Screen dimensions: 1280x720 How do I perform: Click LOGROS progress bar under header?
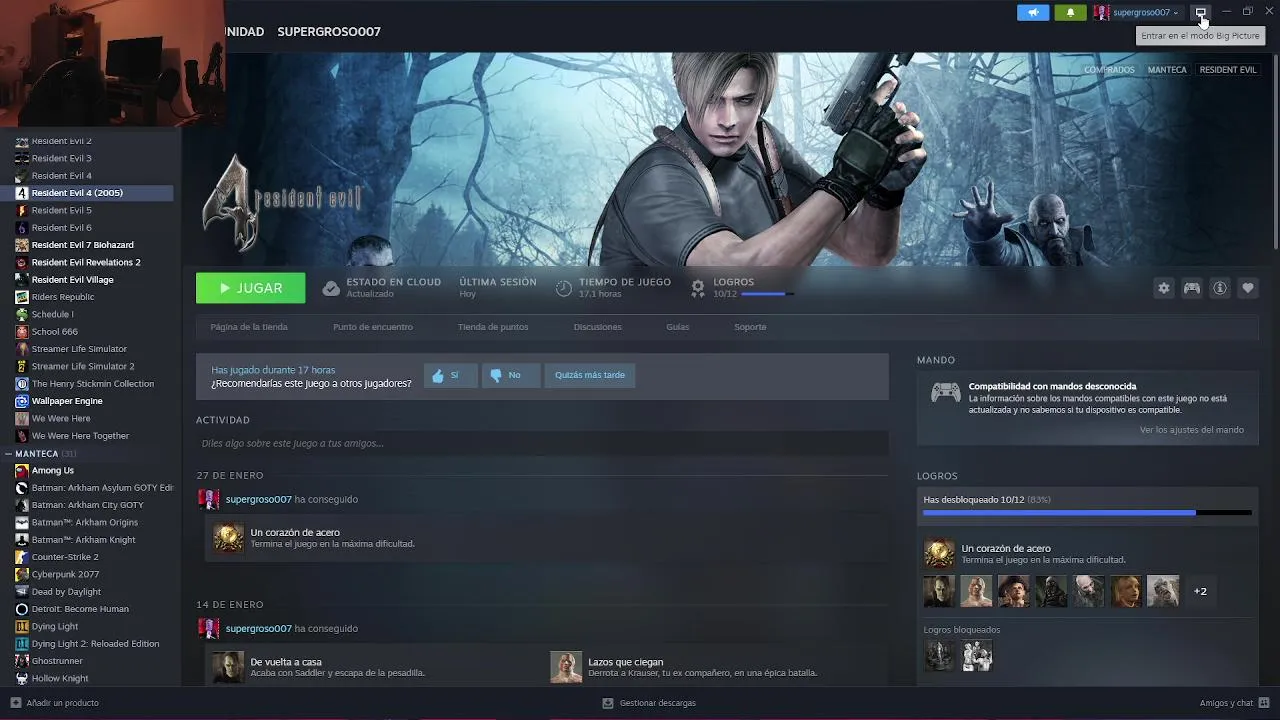tap(768, 294)
